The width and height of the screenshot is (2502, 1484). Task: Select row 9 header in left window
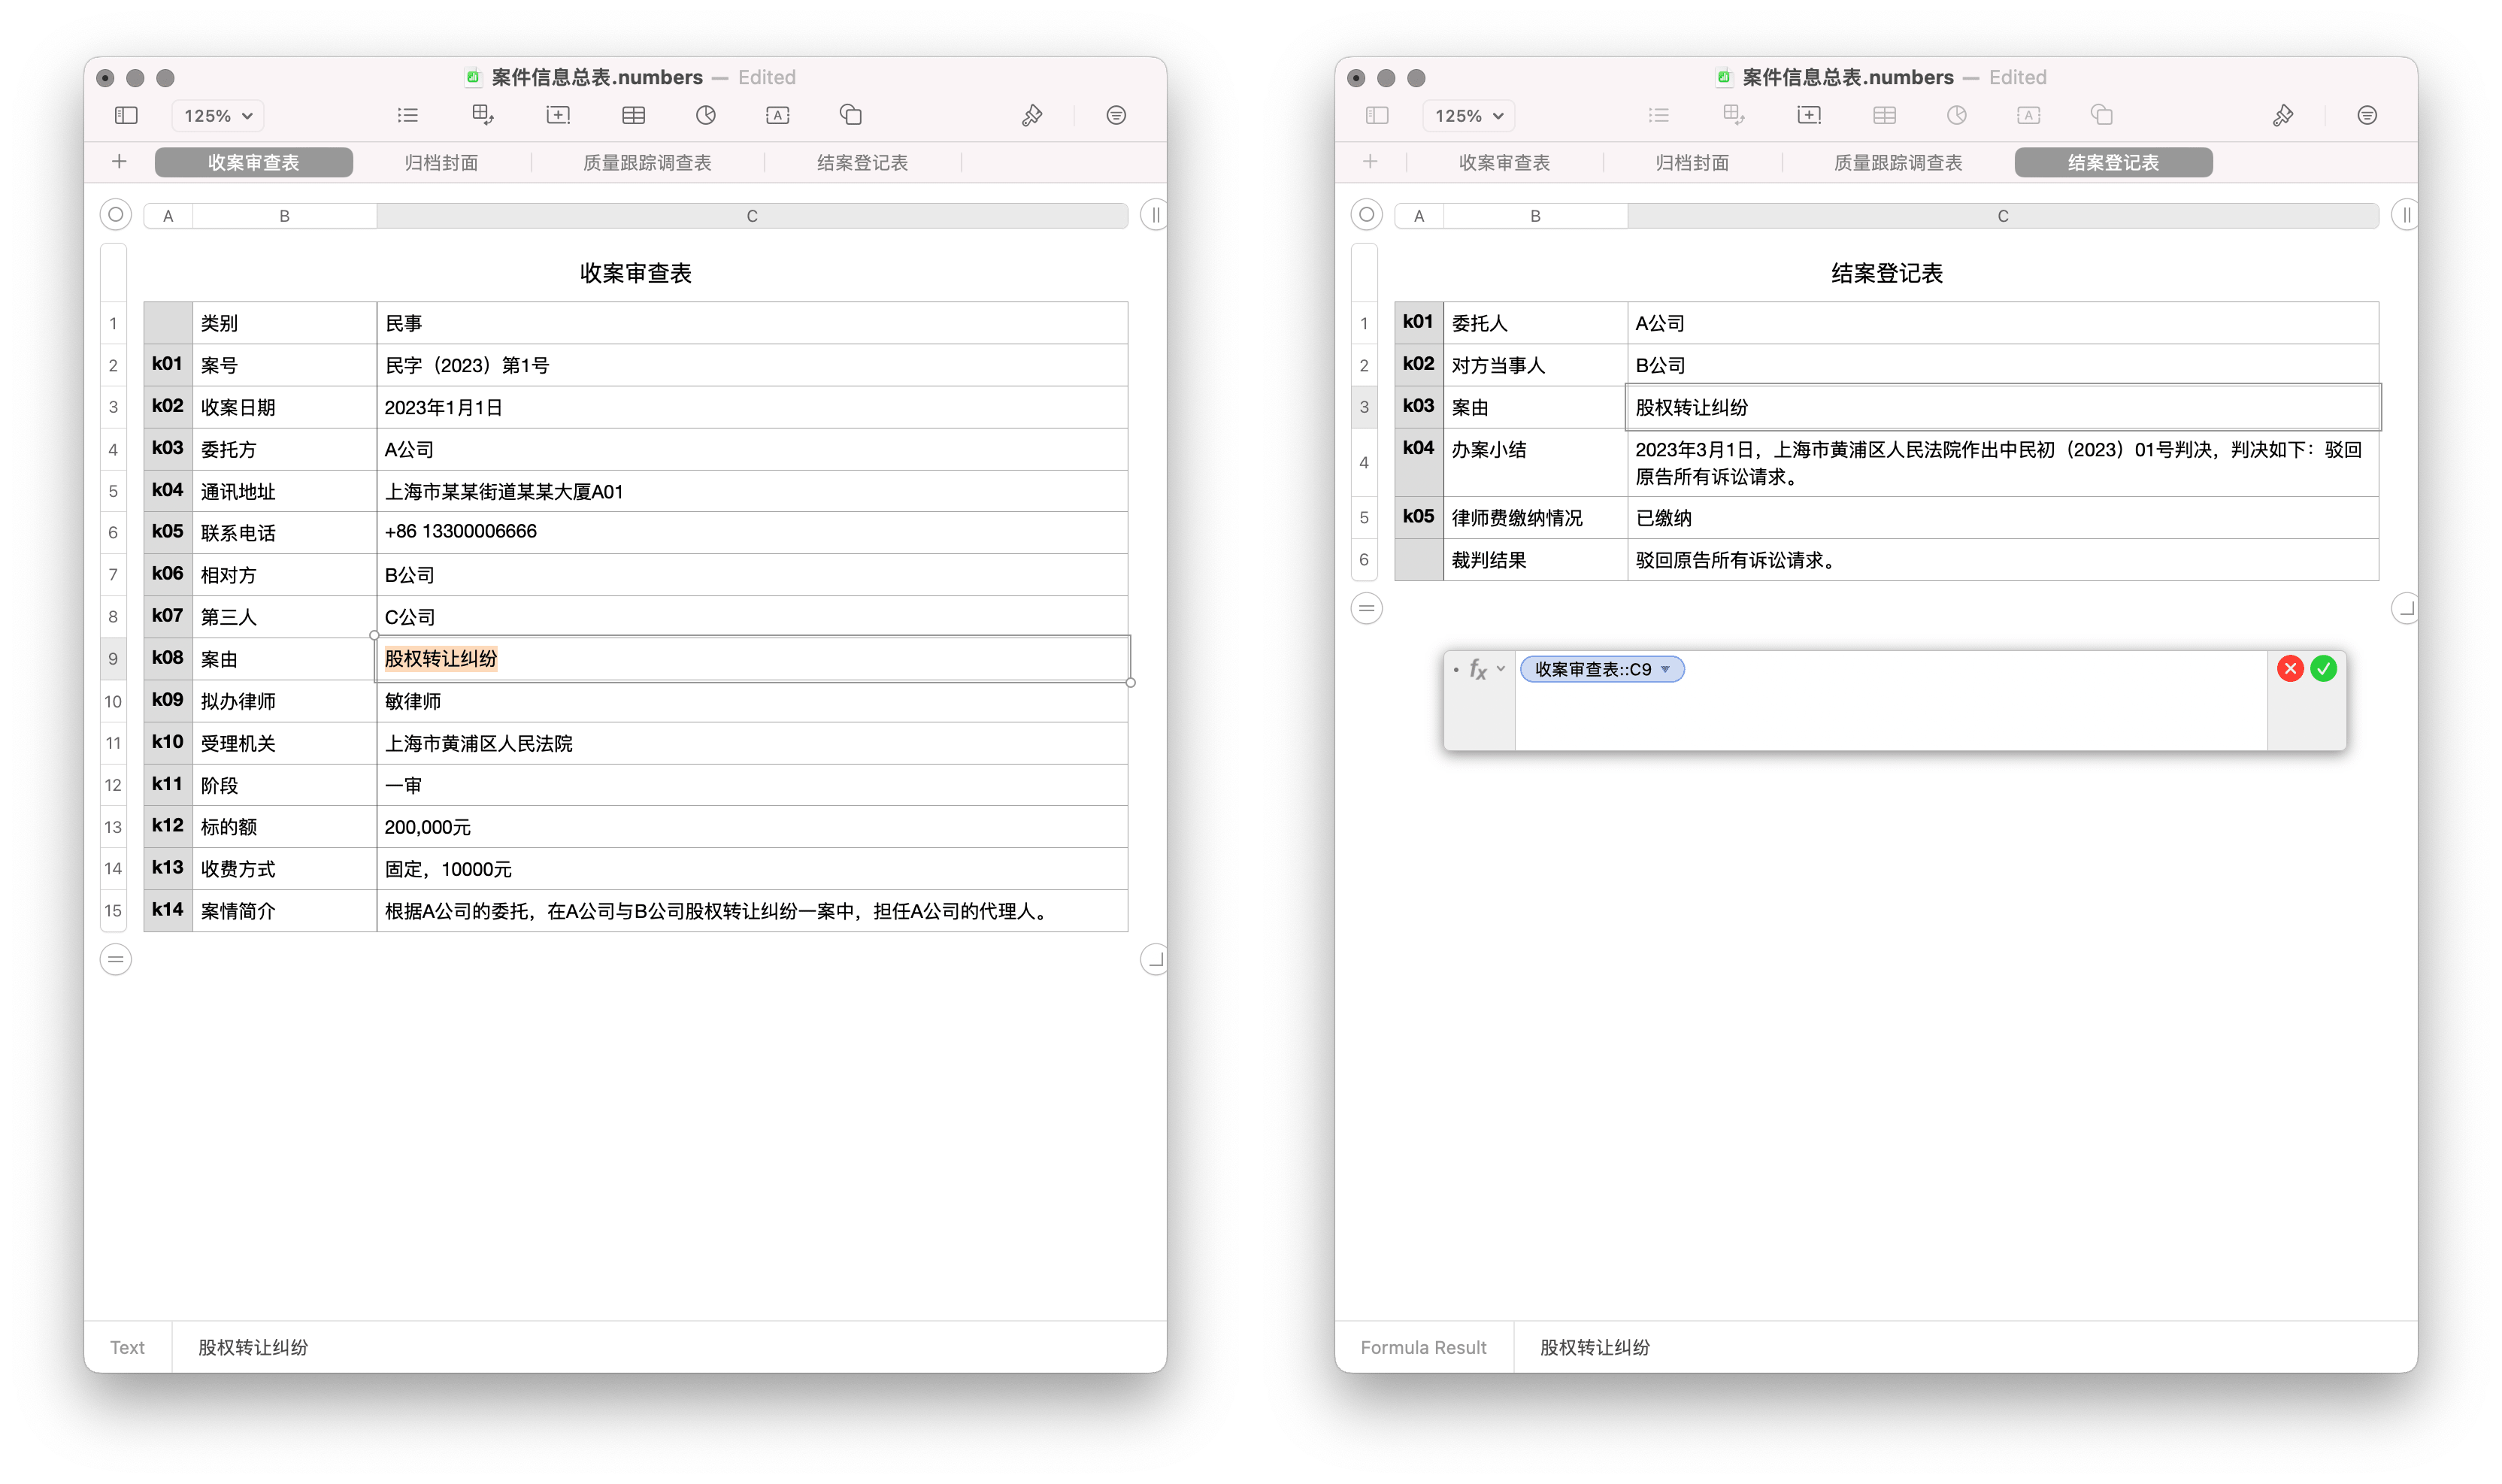pyautogui.click(x=113, y=659)
